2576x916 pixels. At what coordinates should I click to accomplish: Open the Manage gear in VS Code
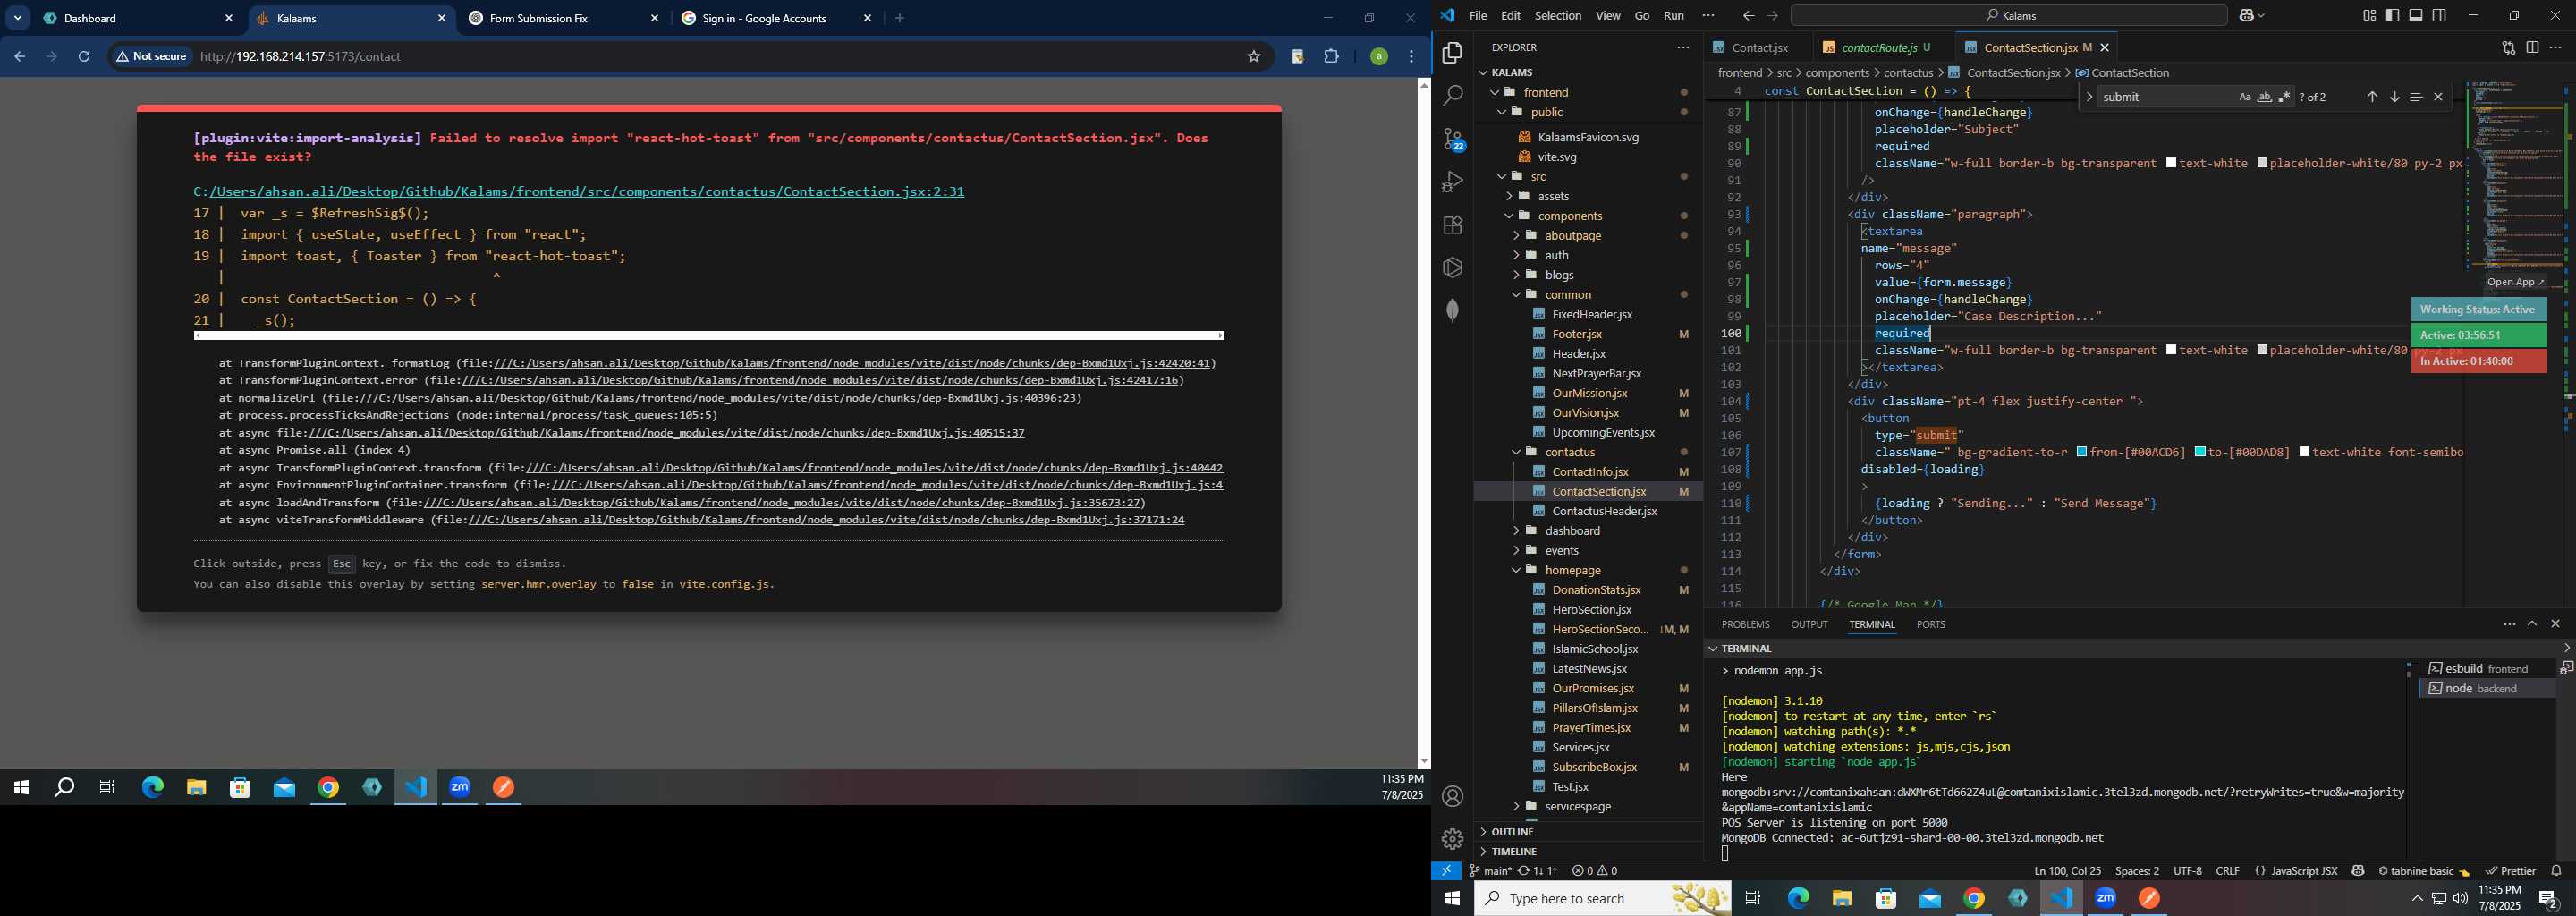1452,839
